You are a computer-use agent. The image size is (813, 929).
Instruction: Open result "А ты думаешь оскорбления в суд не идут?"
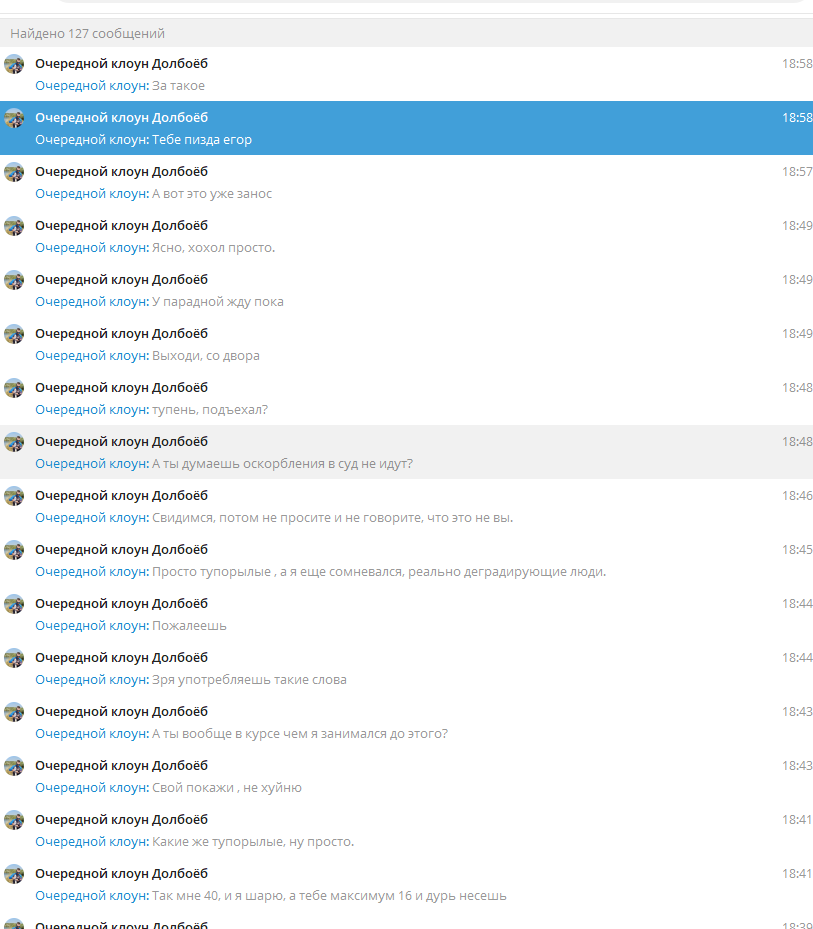pos(406,452)
